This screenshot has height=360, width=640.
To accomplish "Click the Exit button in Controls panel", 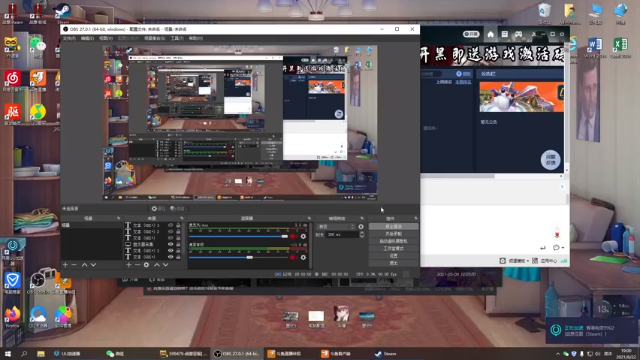I will pos(393,263).
